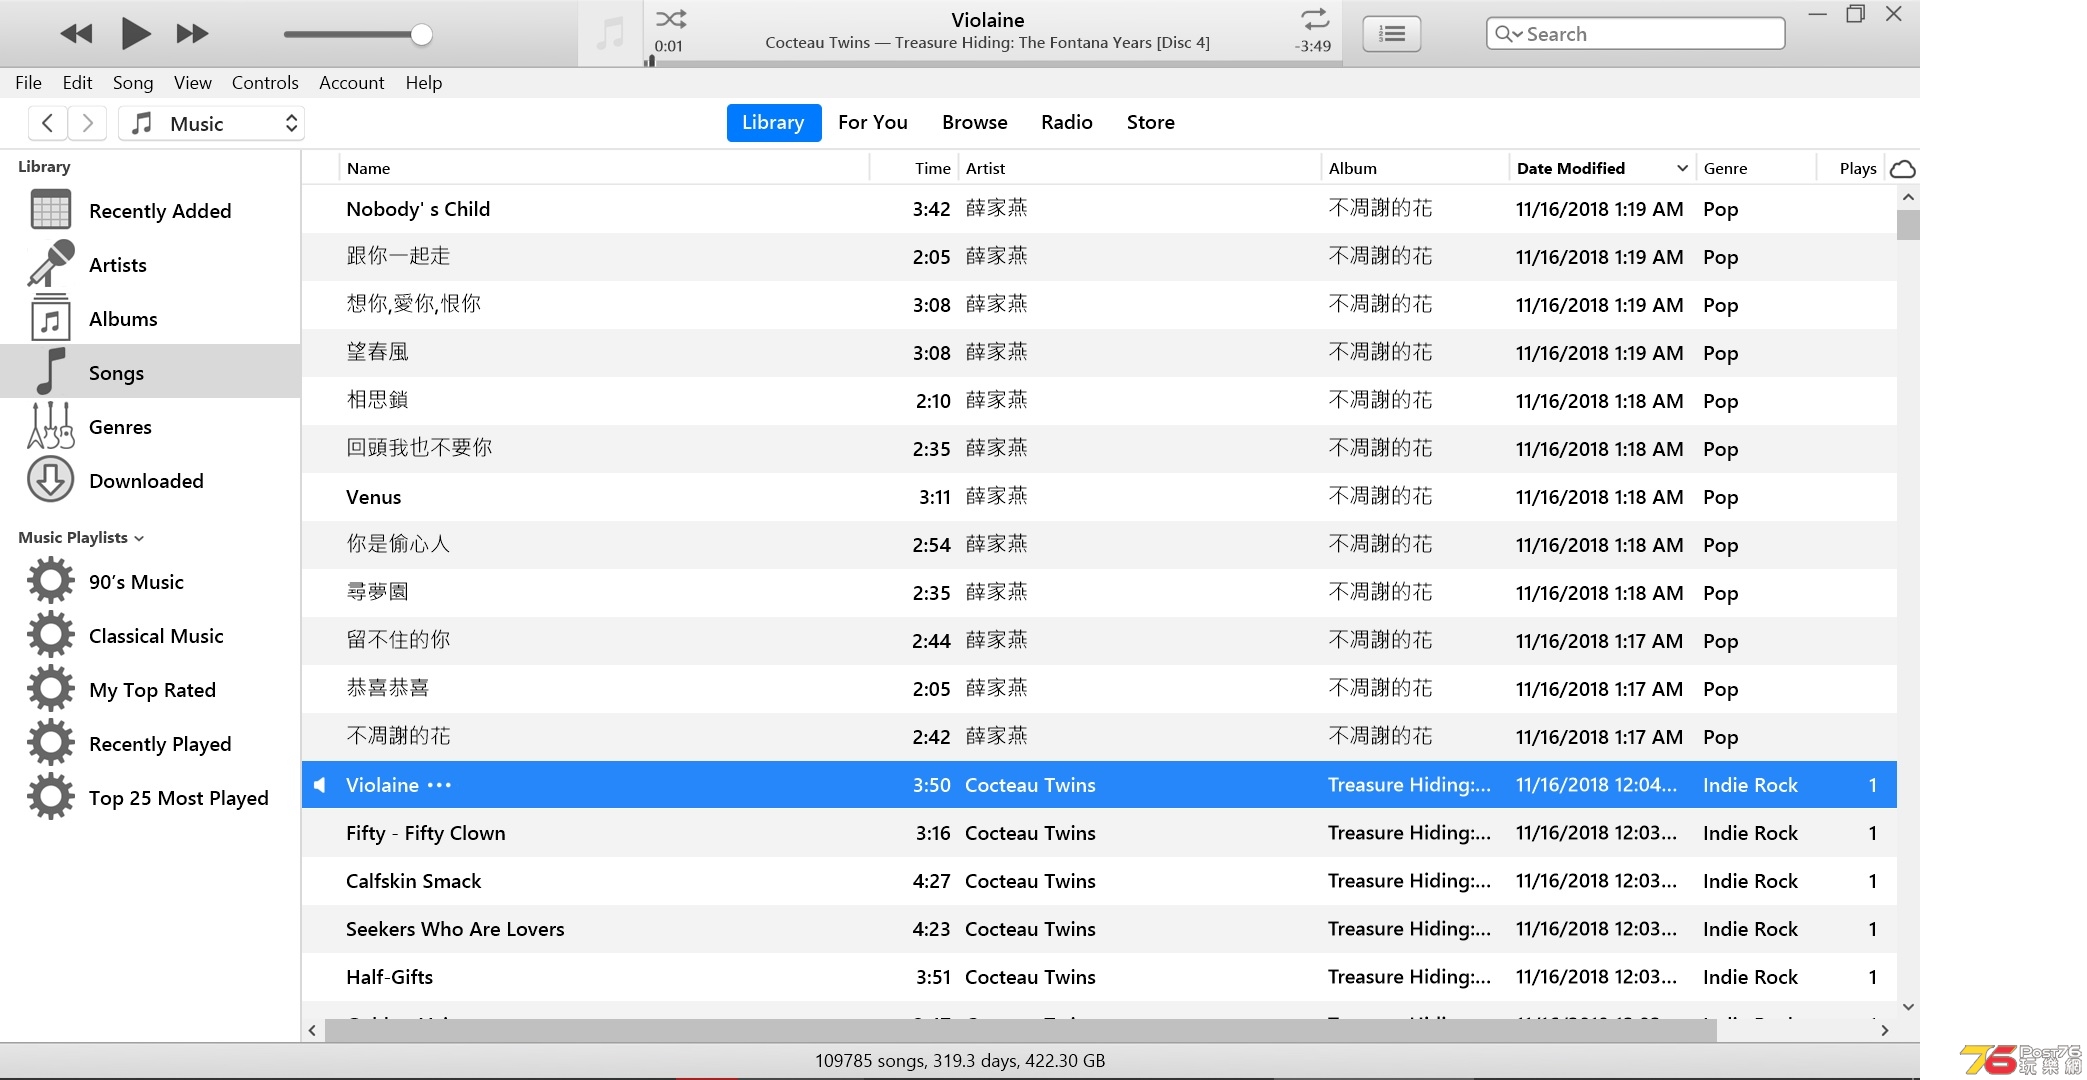The height and width of the screenshot is (1080, 2087).
Task: Open the Controls menu
Action: [x=265, y=83]
